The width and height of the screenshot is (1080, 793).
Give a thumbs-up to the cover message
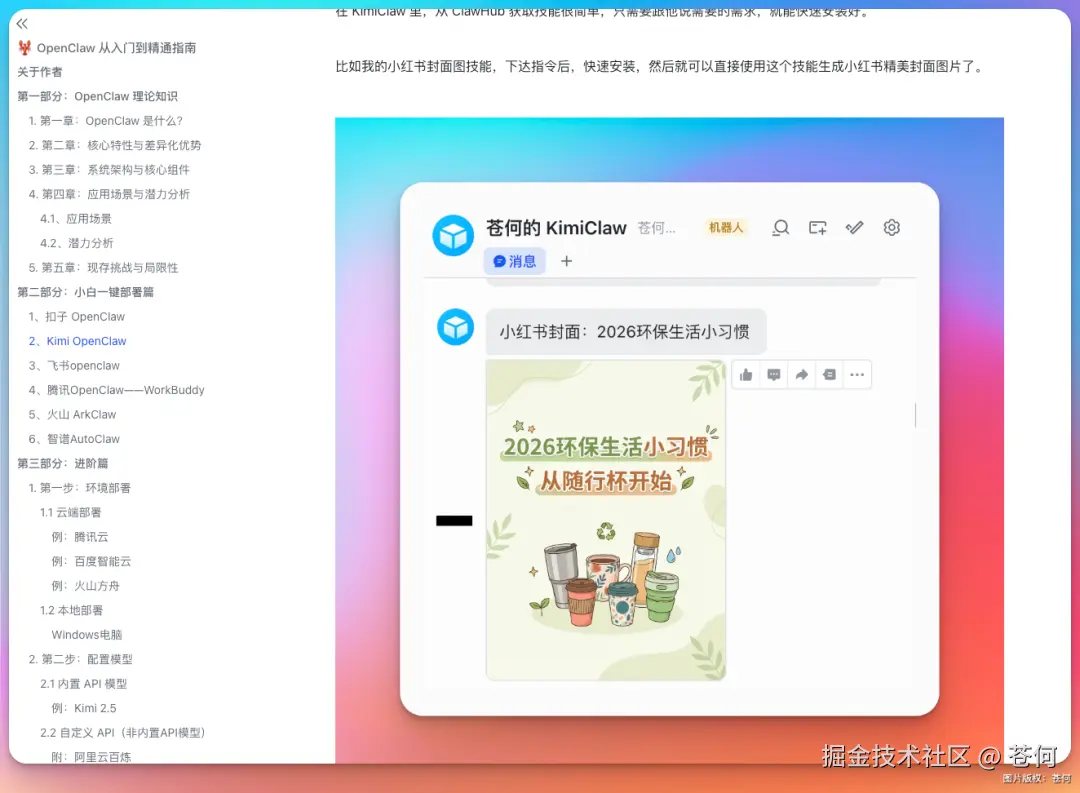point(744,374)
